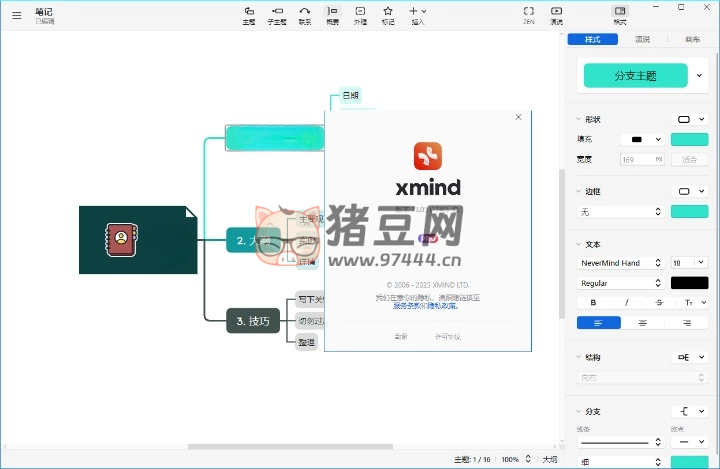Click the 概要 (Summary) toolbar icon
The width and height of the screenshot is (720, 469).
(x=333, y=14)
